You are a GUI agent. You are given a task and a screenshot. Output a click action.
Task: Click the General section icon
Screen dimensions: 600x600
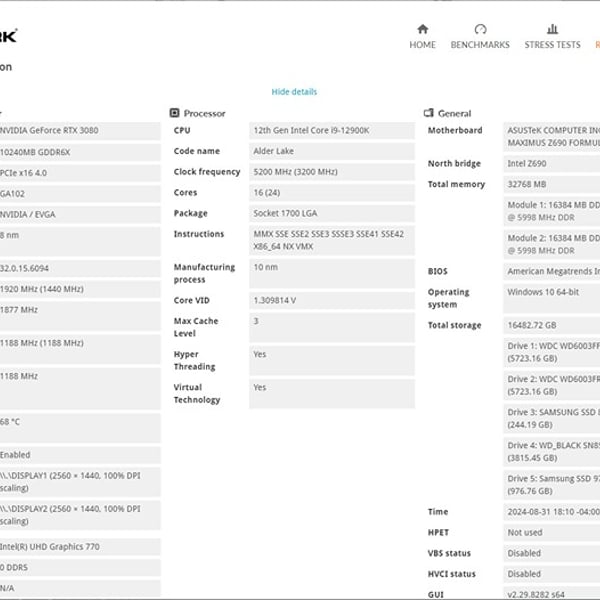429,113
